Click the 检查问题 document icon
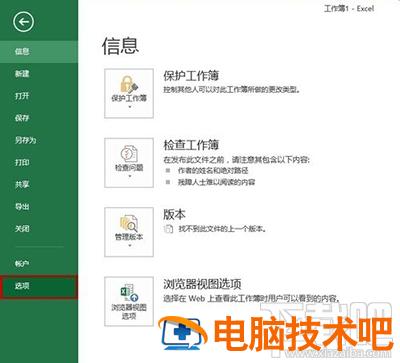This screenshot has width=400, height=363. pos(129,153)
